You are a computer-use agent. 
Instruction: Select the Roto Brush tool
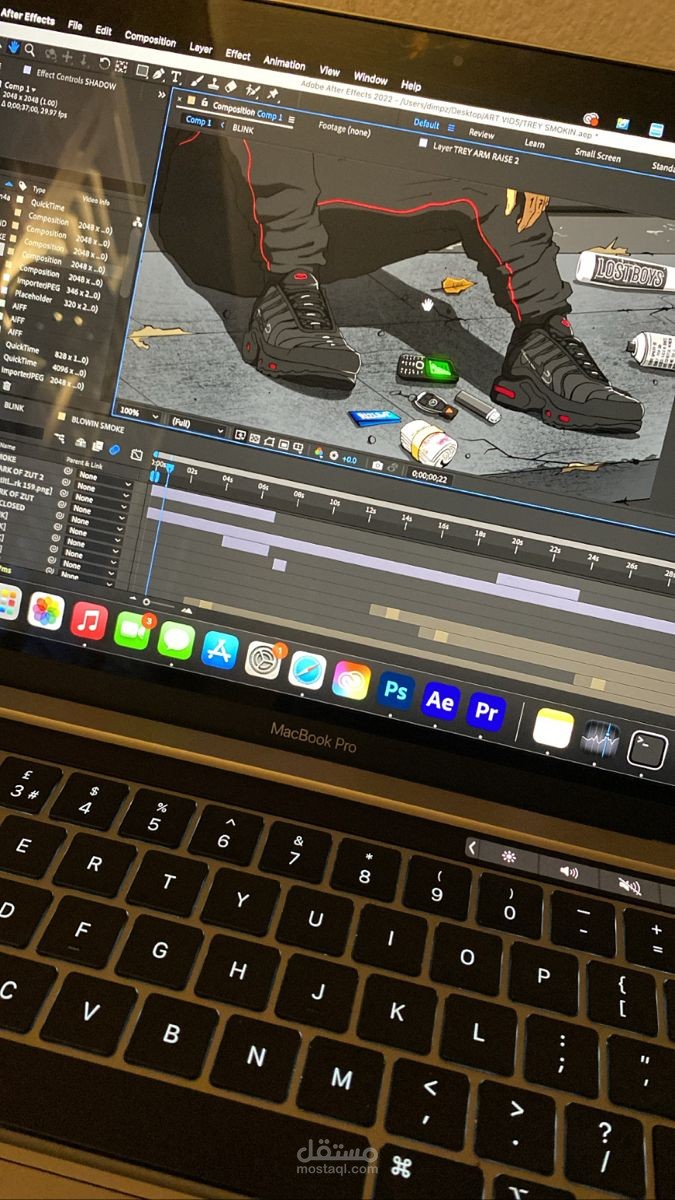point(251,90)
